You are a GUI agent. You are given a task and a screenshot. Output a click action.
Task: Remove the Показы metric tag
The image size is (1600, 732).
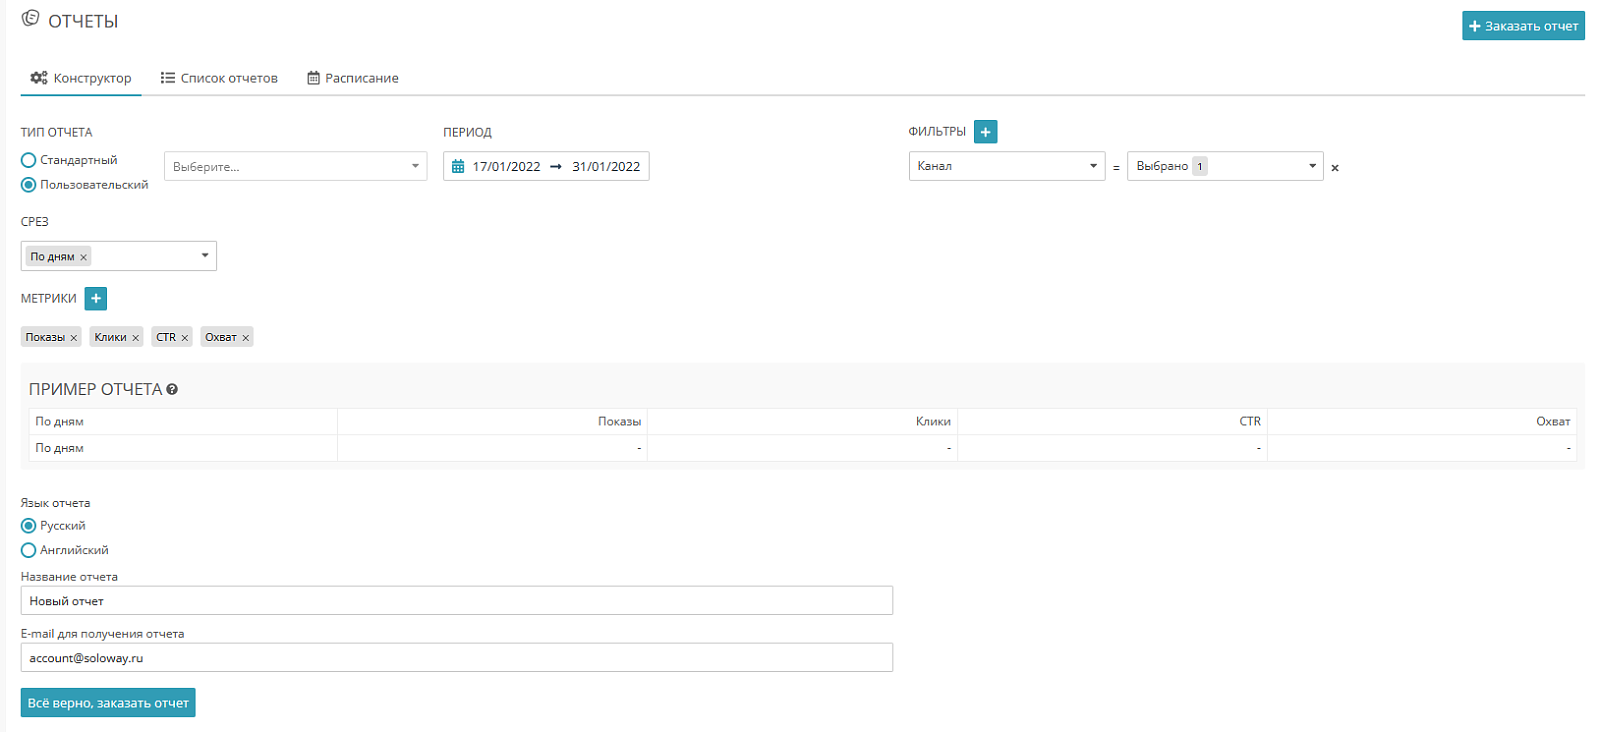click(74, 338)
